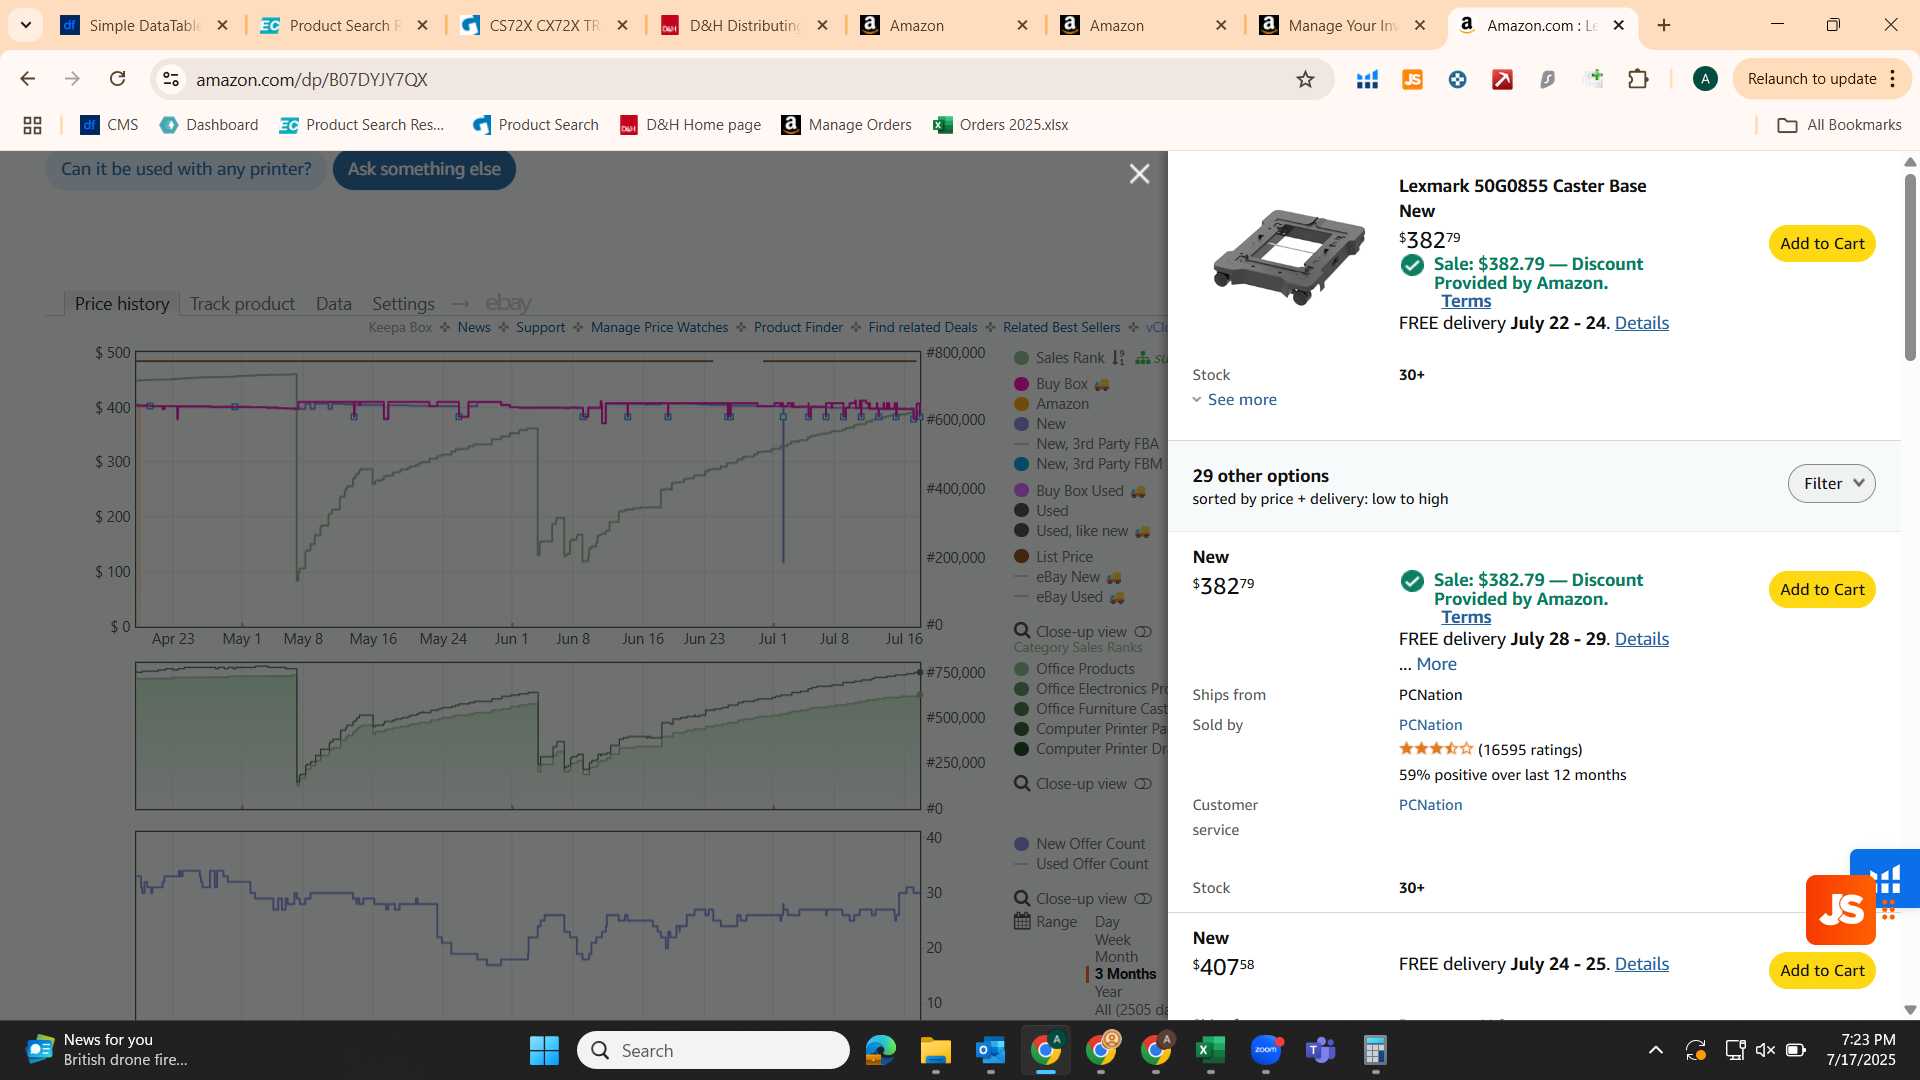
Task: Expand See more under Stock
Action: [1235, 400]
